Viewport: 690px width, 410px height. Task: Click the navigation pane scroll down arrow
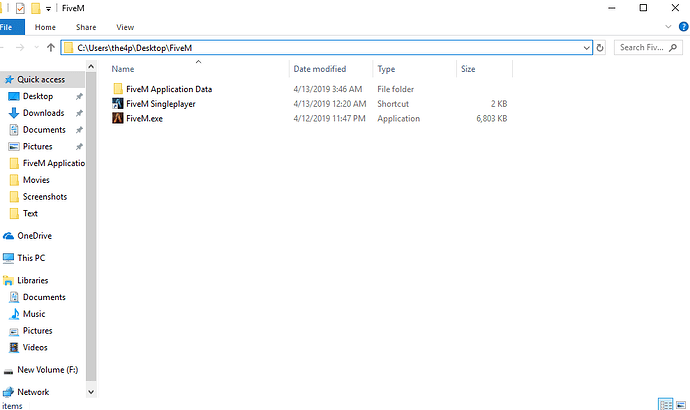(91, 392)
